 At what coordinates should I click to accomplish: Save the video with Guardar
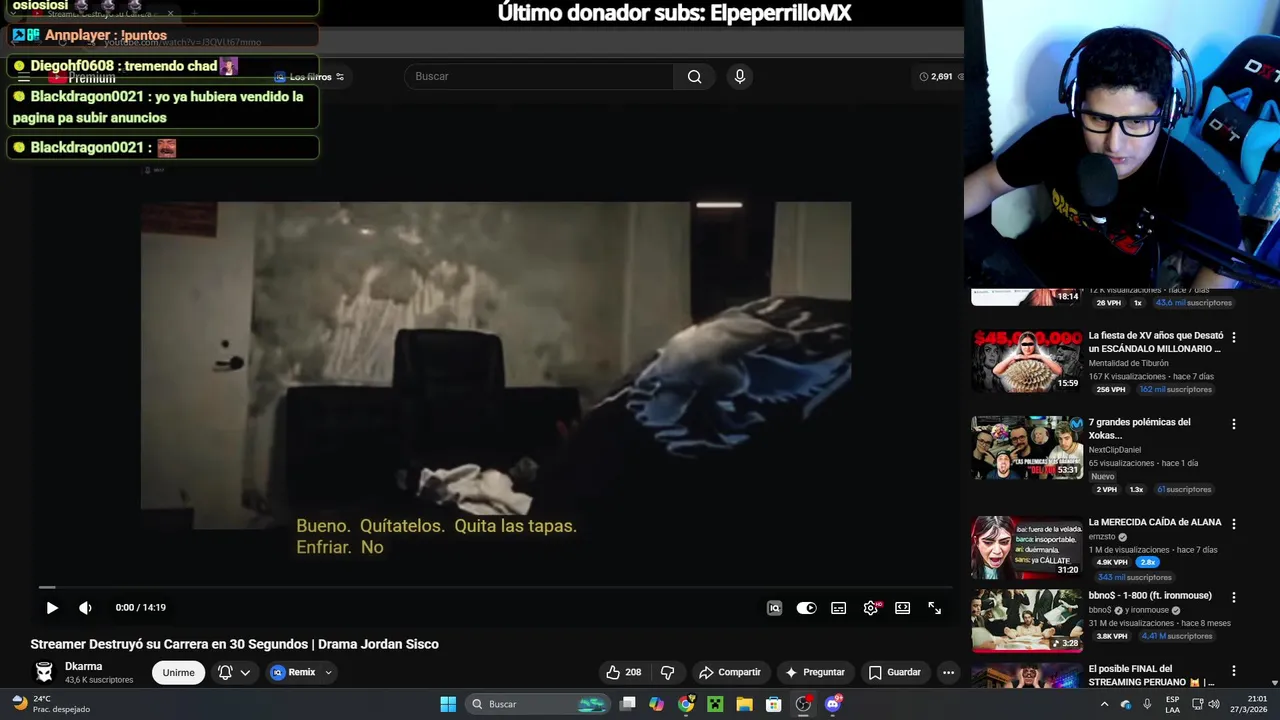tap(894, 672)
